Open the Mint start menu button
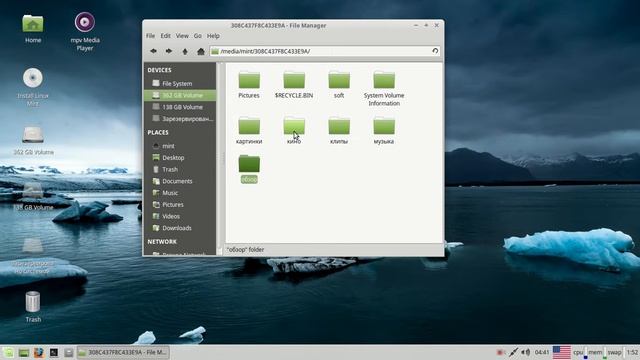This screenshot has width=640, height=360. tap(8, 352)
